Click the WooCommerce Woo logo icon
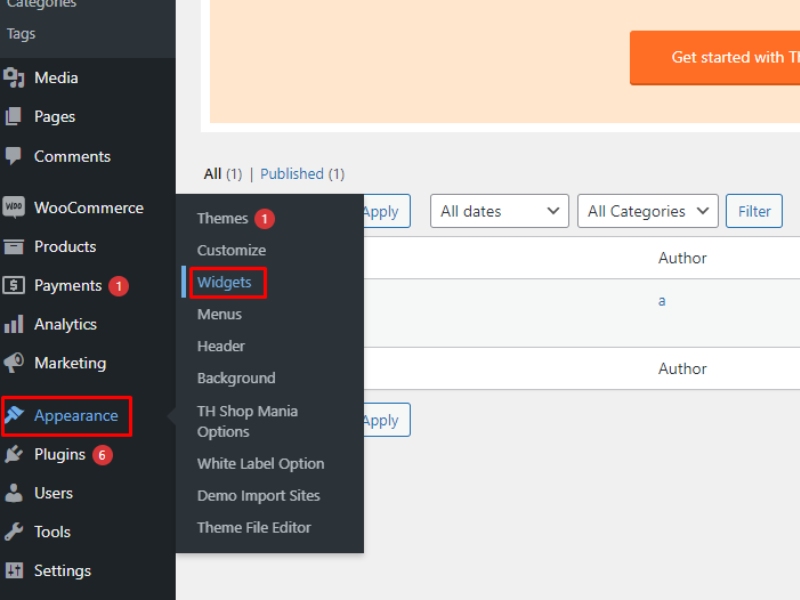The image size is (800, 600). point(14,207)
